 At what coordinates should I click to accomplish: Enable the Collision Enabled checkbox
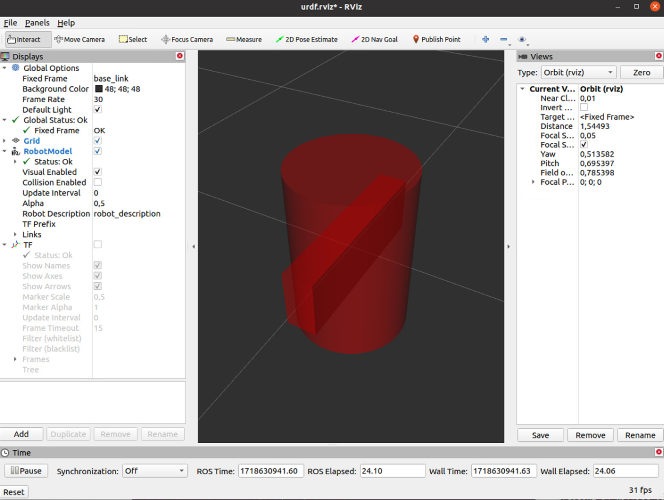[x=98, y=182]
